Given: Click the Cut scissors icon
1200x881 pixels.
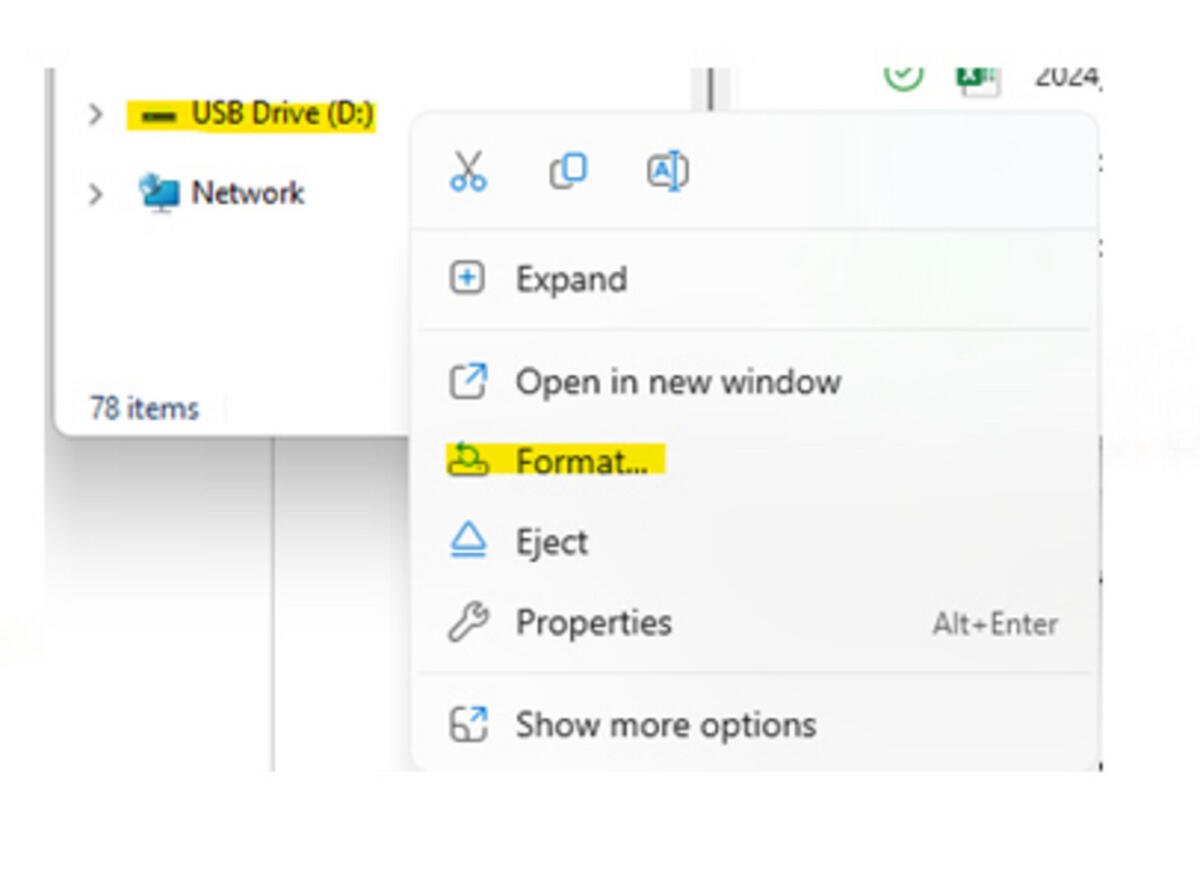Looking at the screenshot, I should point(468,171).
